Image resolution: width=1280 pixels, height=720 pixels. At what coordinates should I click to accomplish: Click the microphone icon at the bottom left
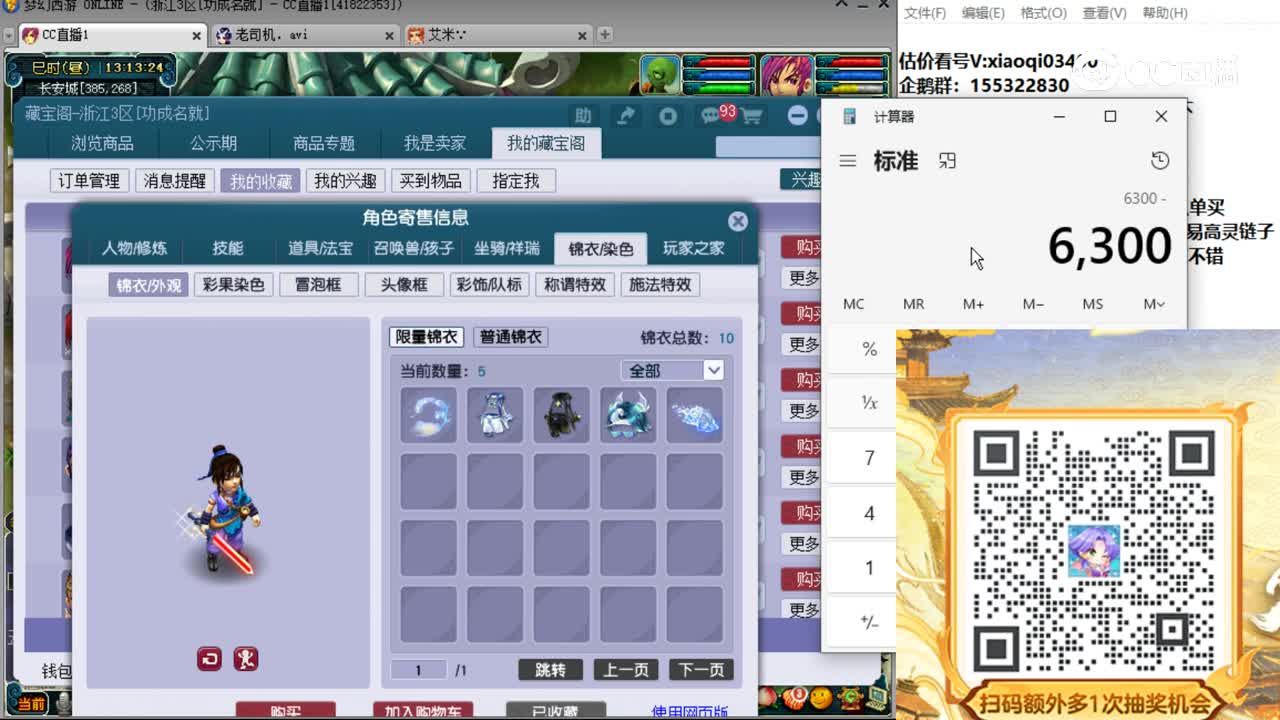pos(63,704)
